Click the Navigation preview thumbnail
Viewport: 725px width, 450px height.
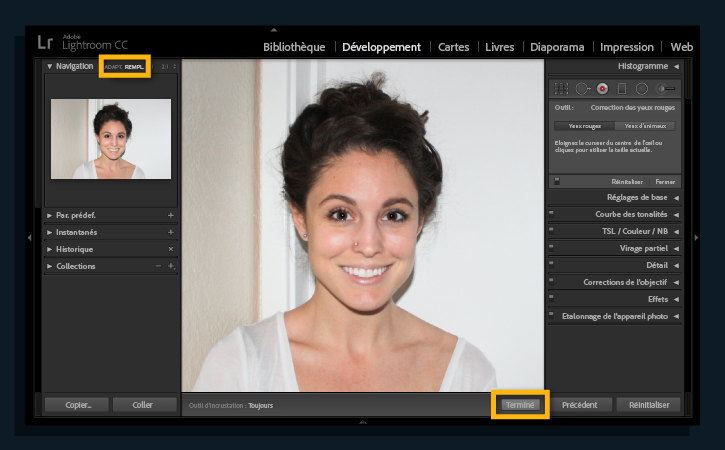pyautogui.click(x=111, y=139)
